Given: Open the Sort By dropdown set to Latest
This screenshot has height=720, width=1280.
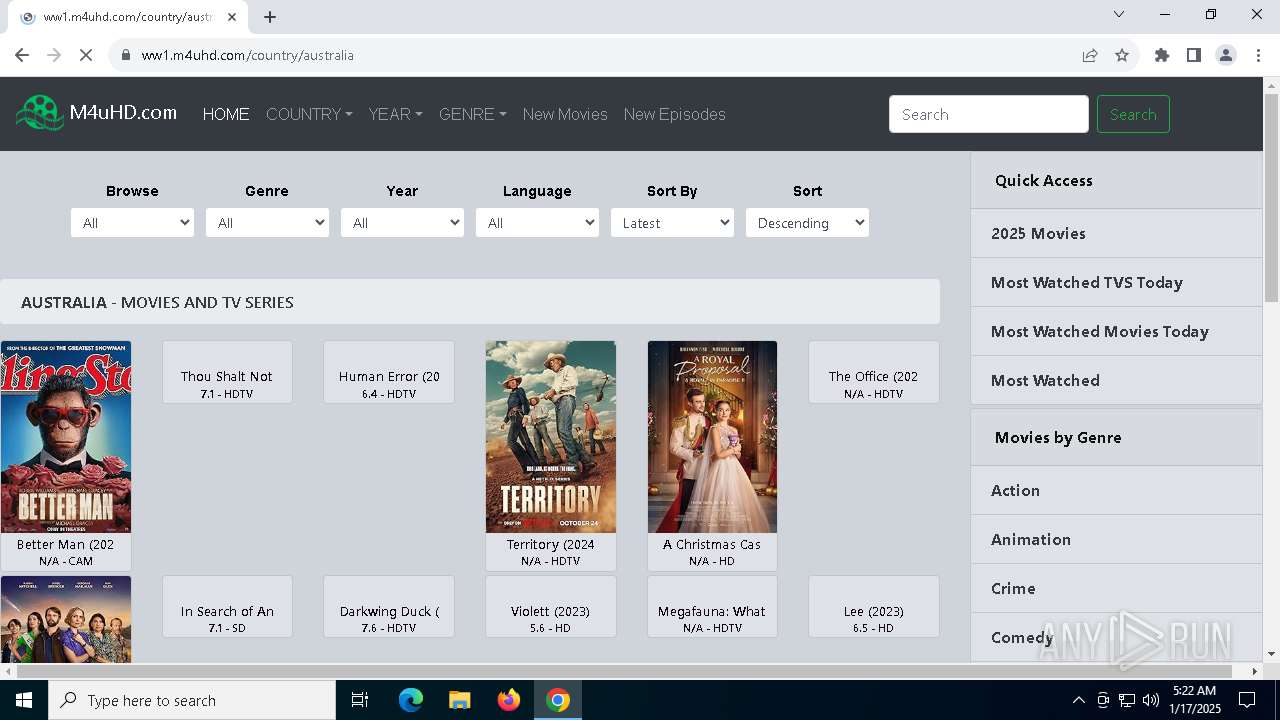Looking at the screenshot, I should pyautogui.click(x=672, y=223).
